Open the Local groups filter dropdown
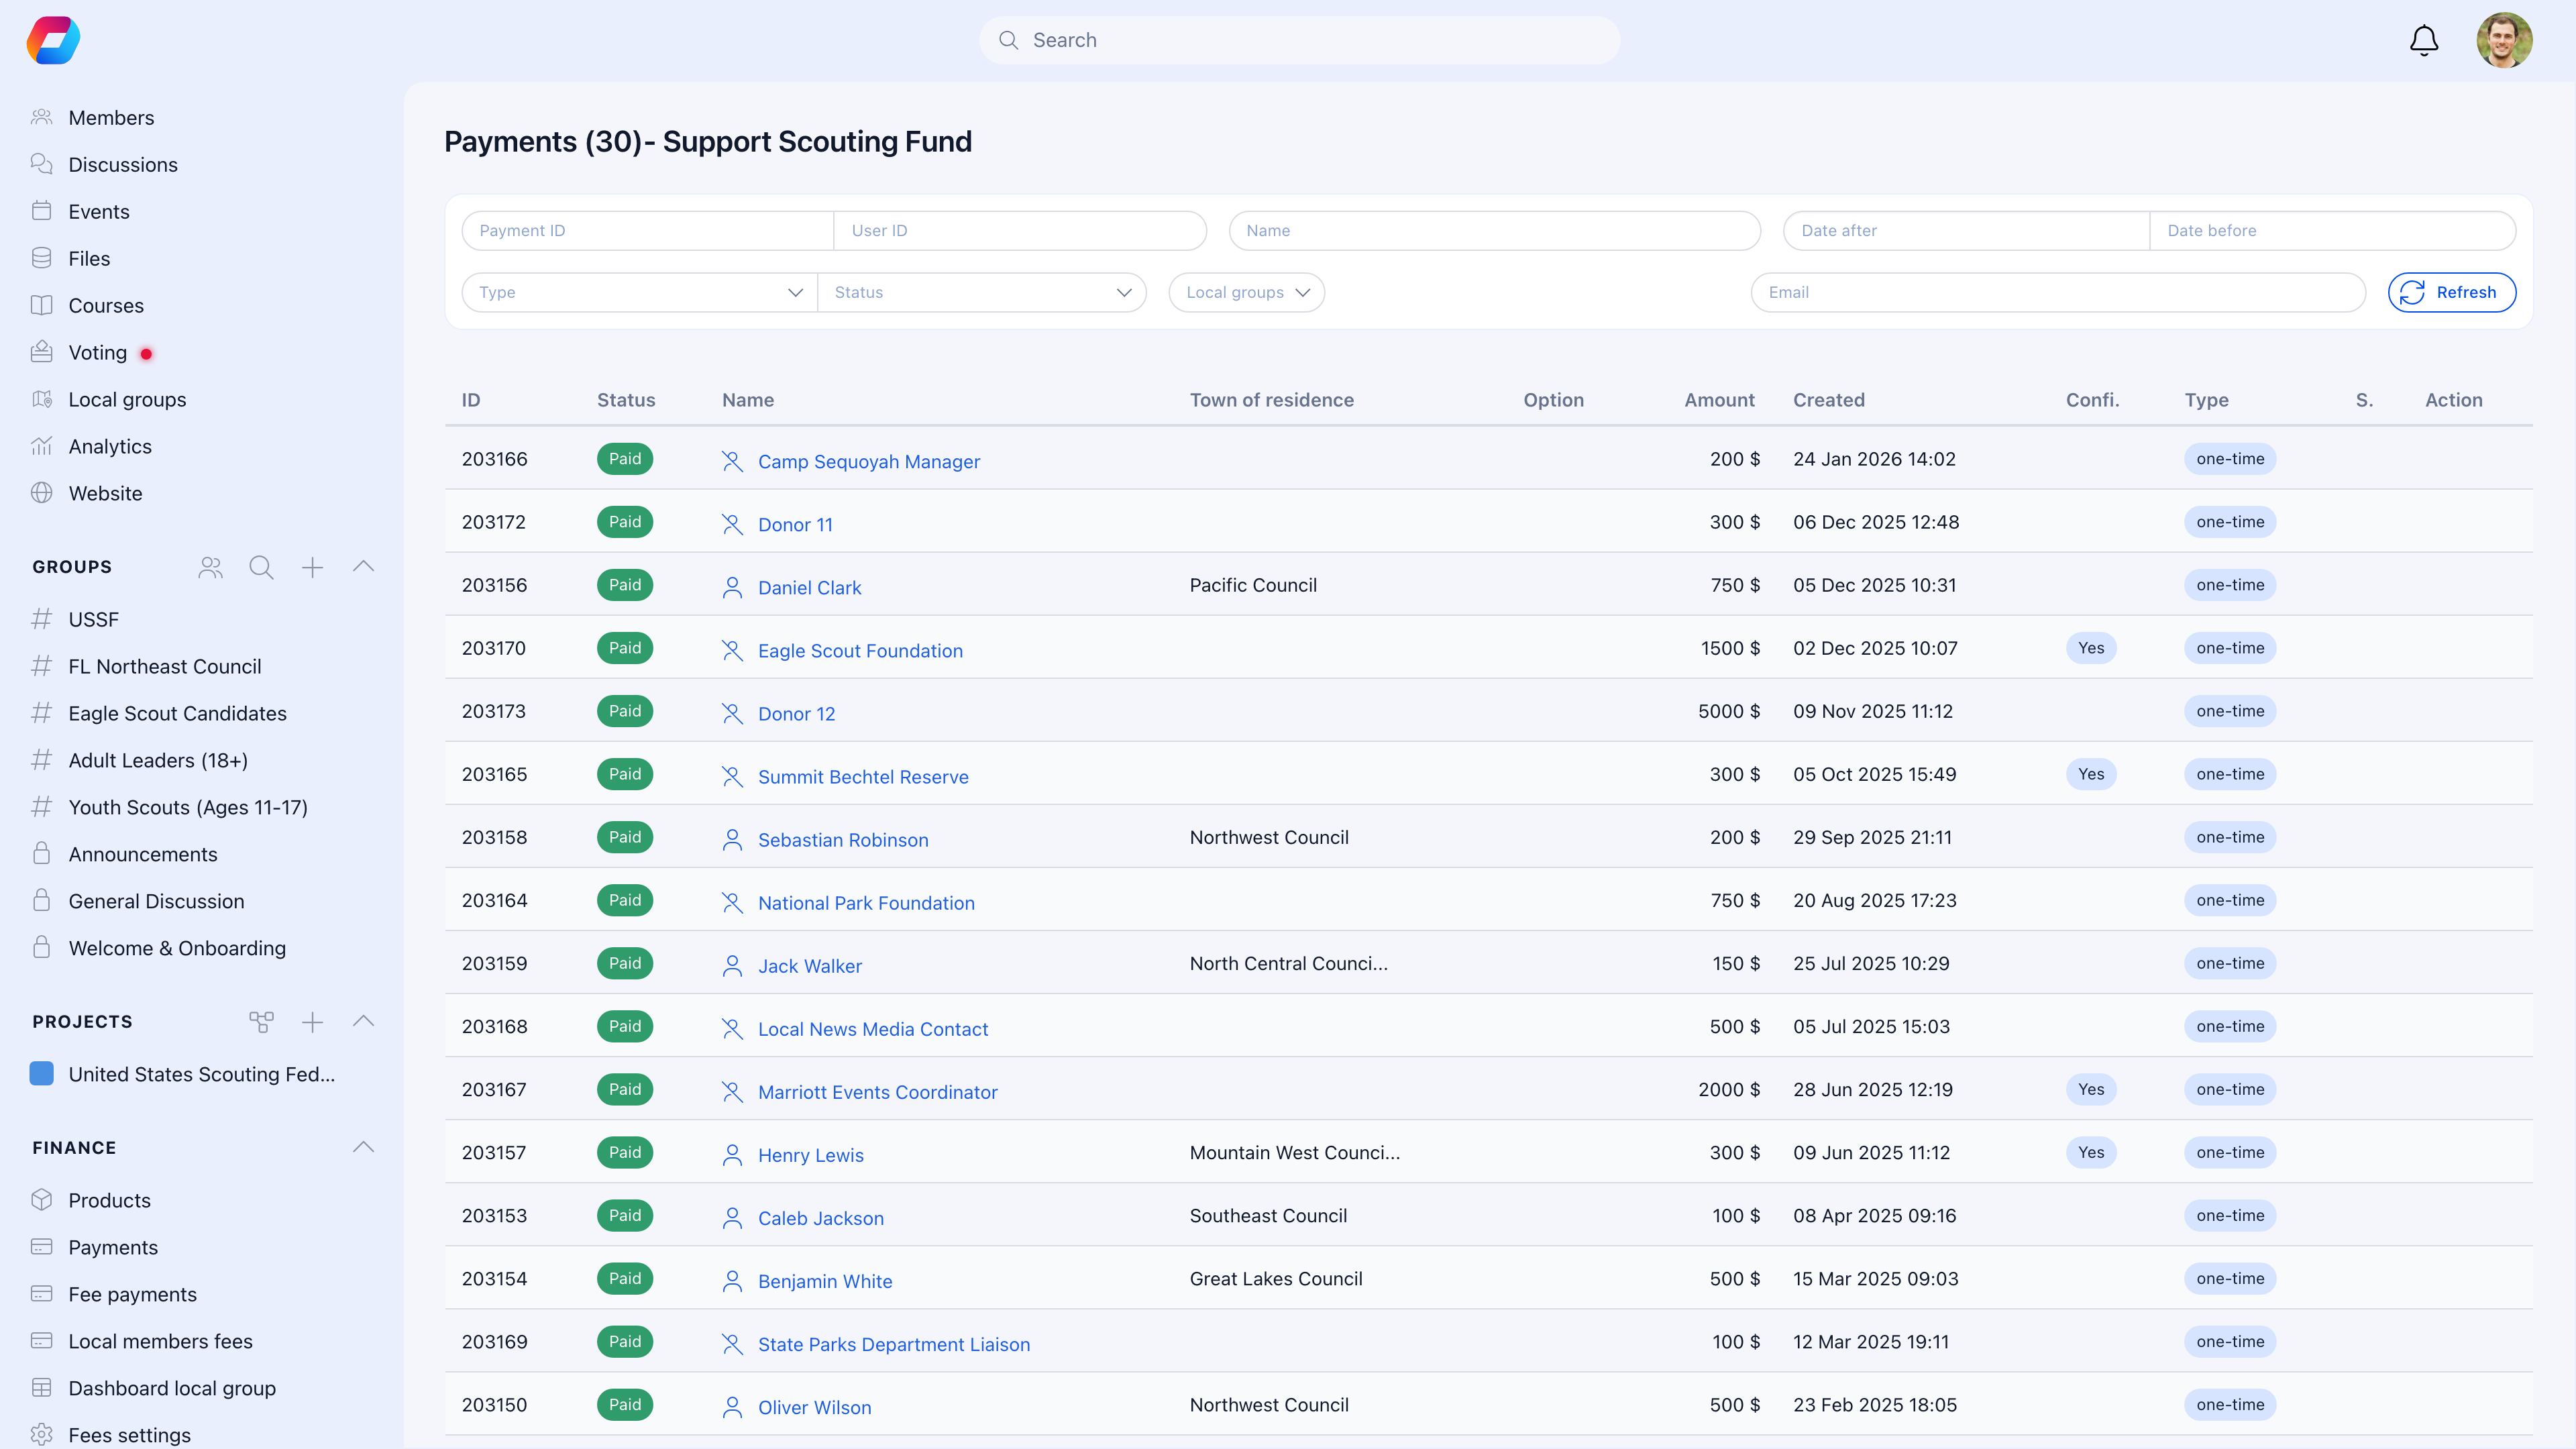 click(x=1246, y=292)
